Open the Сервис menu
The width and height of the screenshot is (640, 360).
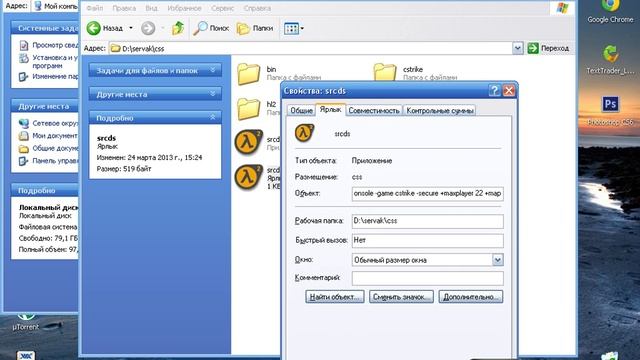(x=222, y=8)
